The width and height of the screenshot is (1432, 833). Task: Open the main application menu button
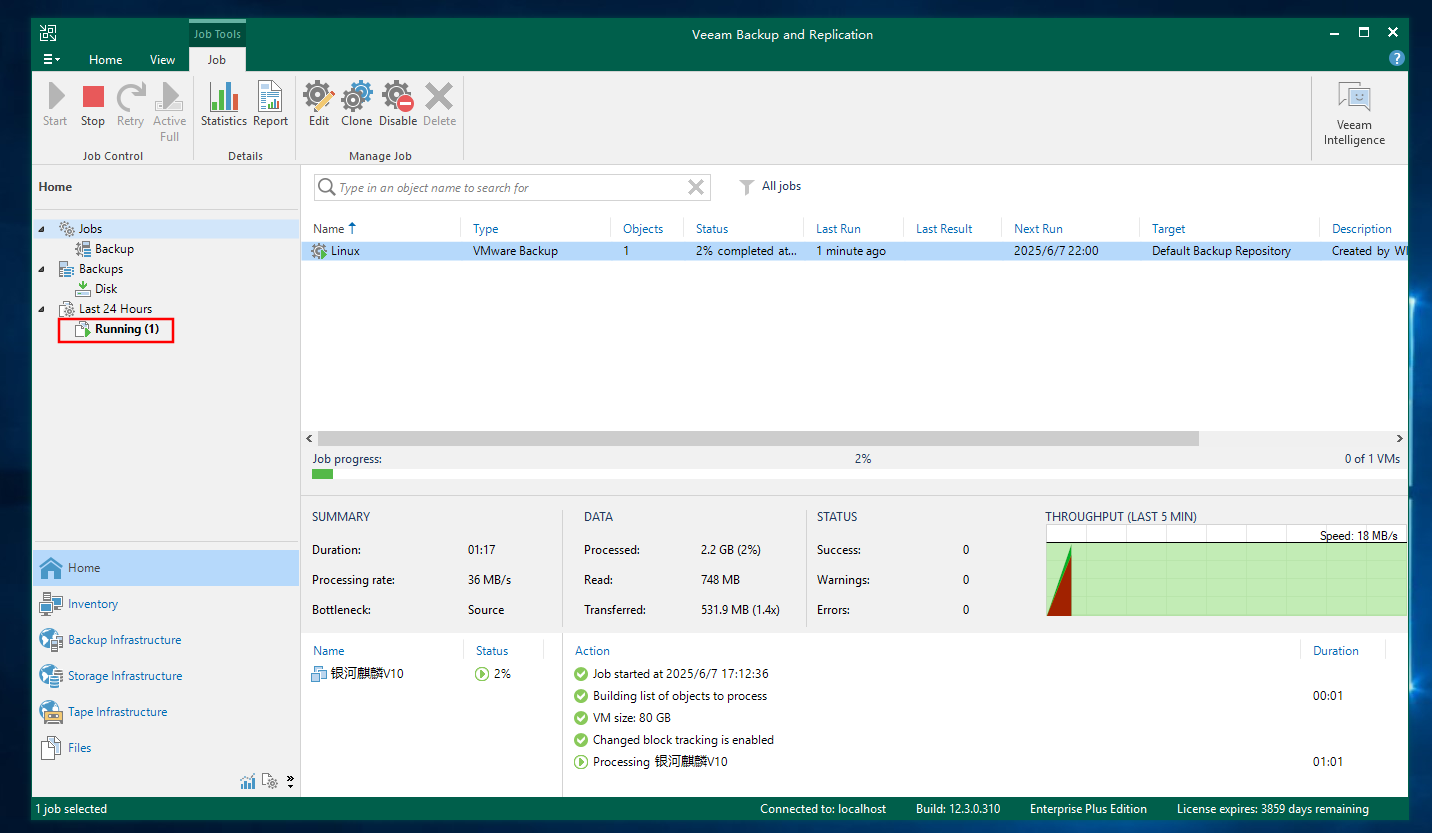click(x=52, y=60)
